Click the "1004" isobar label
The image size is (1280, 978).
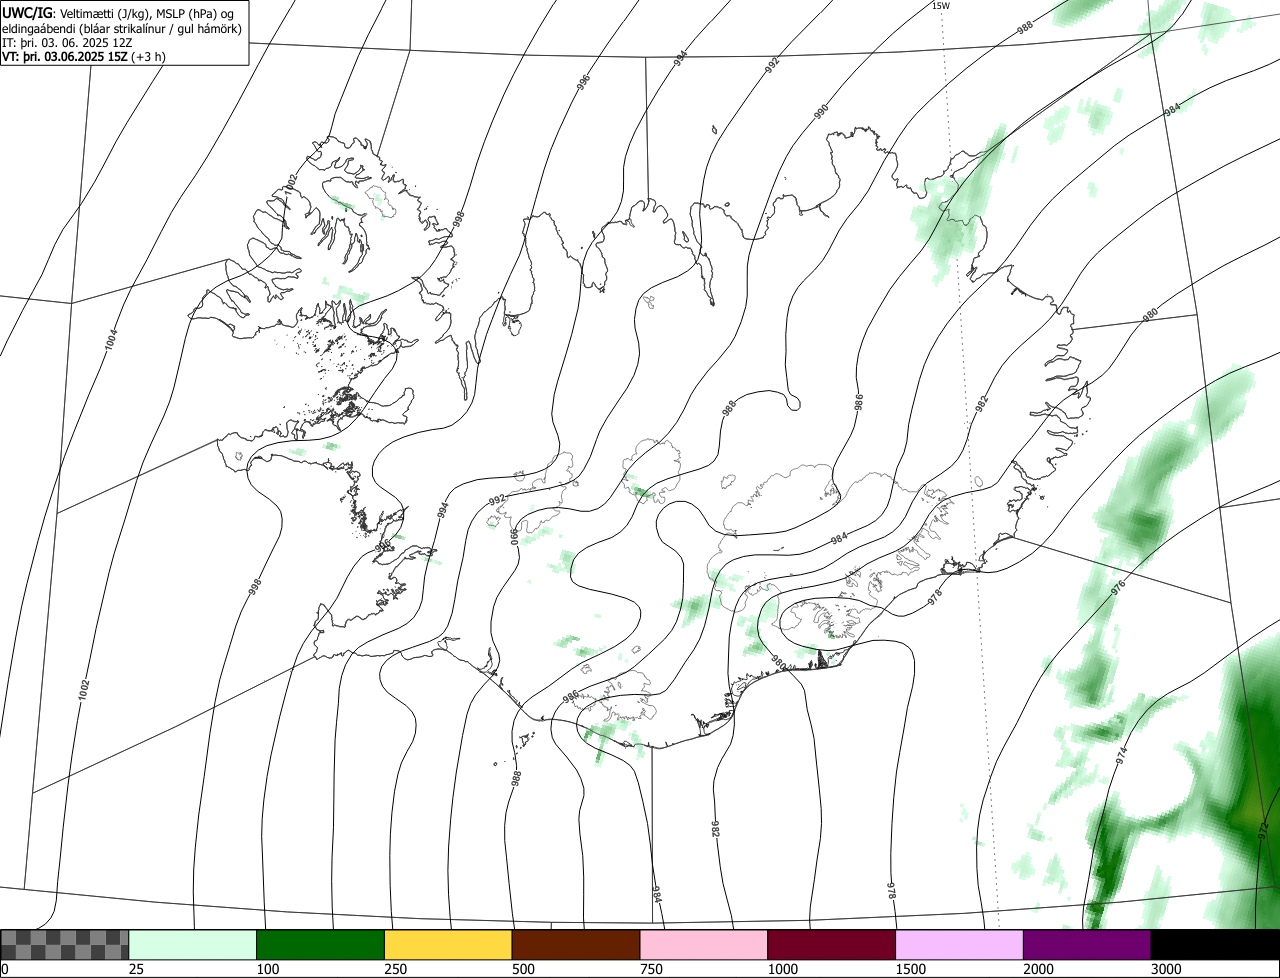point(111,340)
